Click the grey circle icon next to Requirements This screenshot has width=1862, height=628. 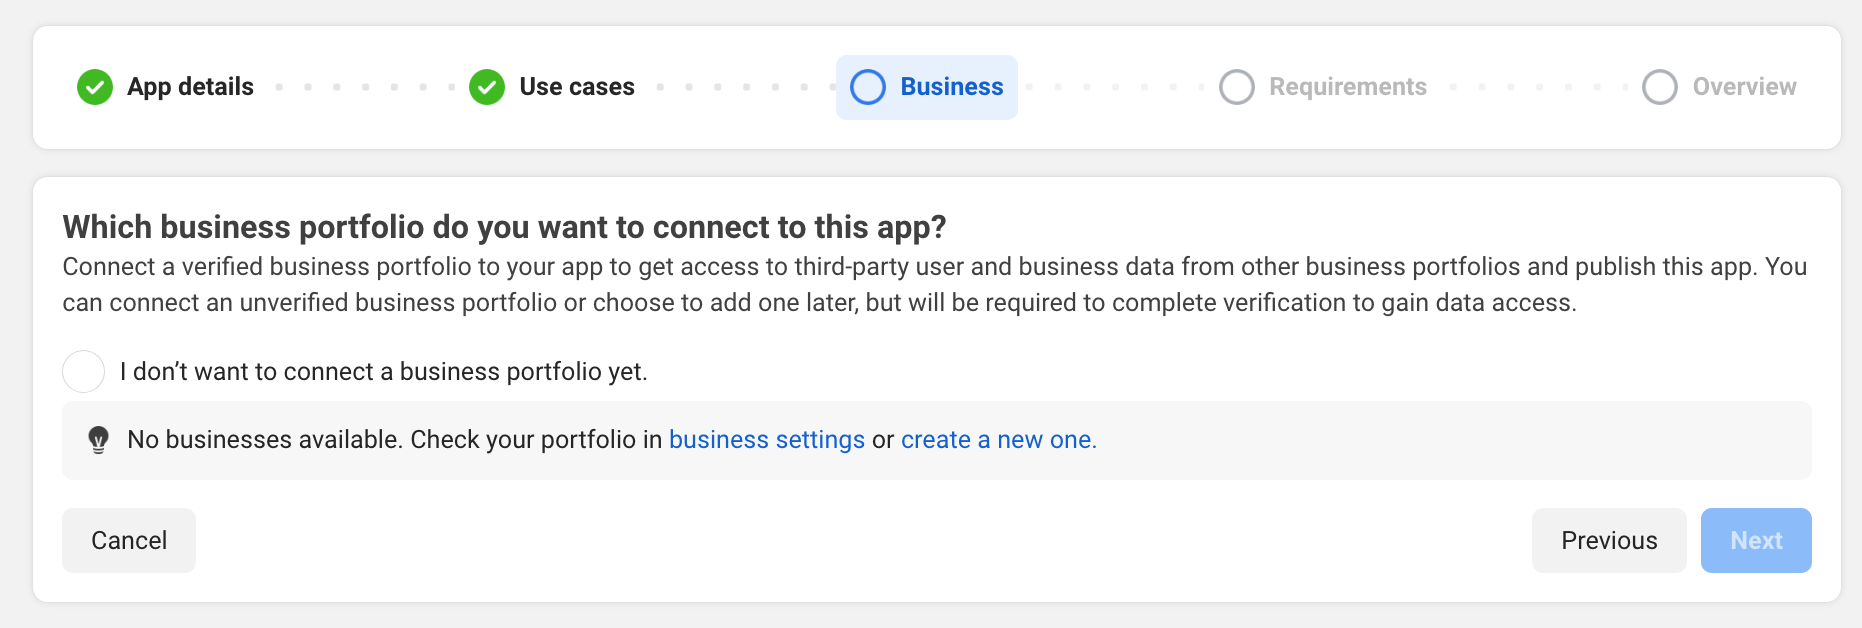click(x=1237, y=87)
